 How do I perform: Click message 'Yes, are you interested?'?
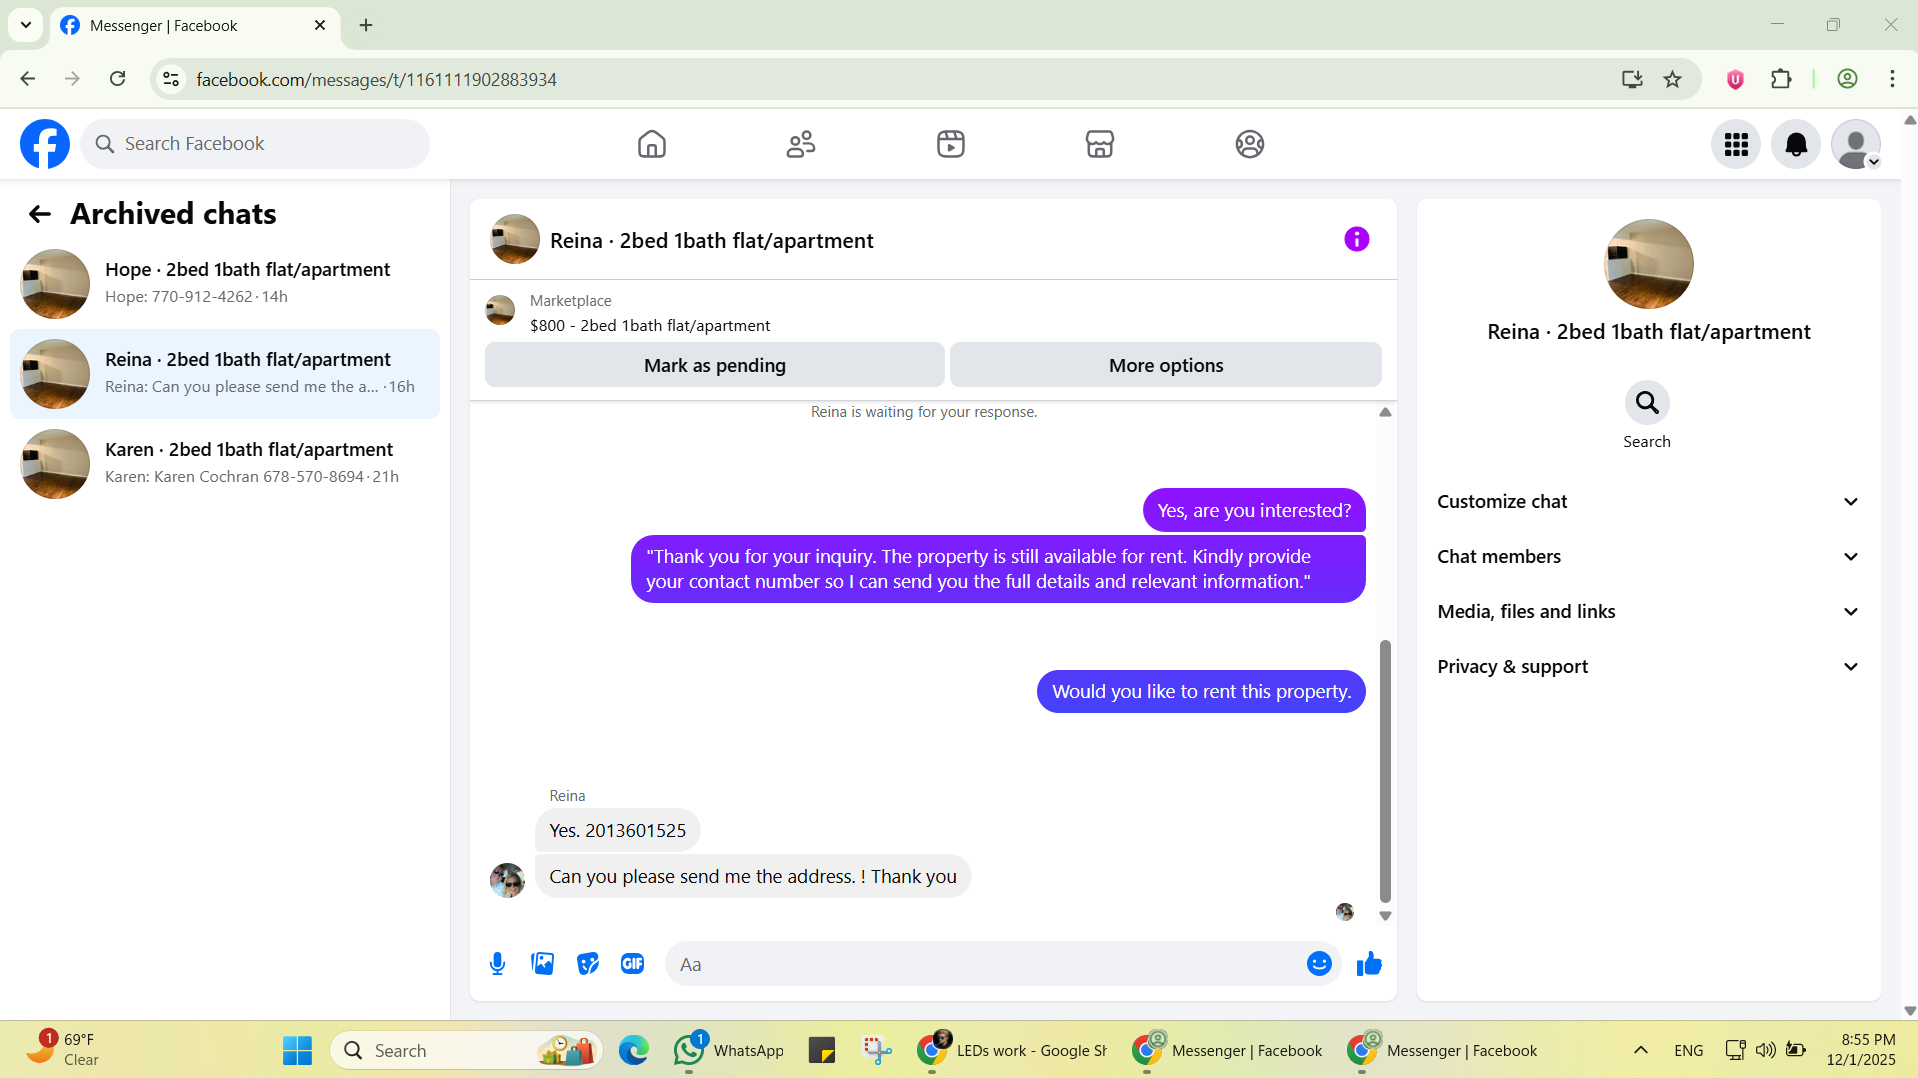[1254, 511]
